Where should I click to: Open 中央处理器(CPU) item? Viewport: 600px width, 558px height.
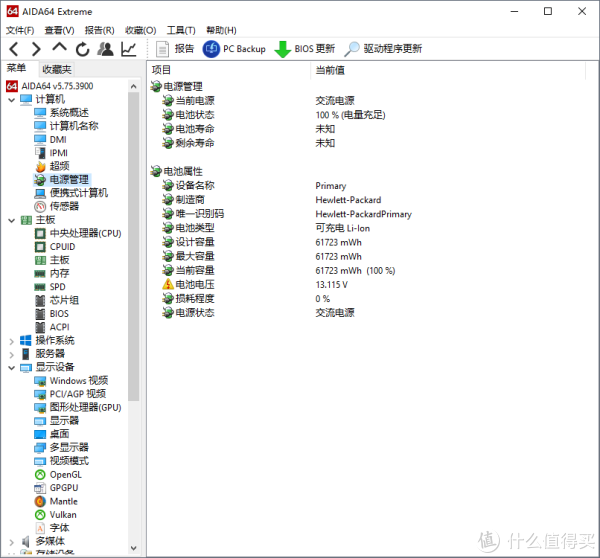pos(78,233)
